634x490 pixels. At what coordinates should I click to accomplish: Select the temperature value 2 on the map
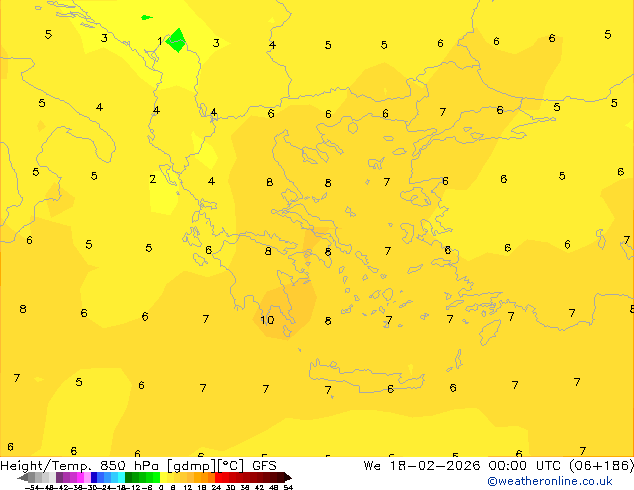point(152,179)
